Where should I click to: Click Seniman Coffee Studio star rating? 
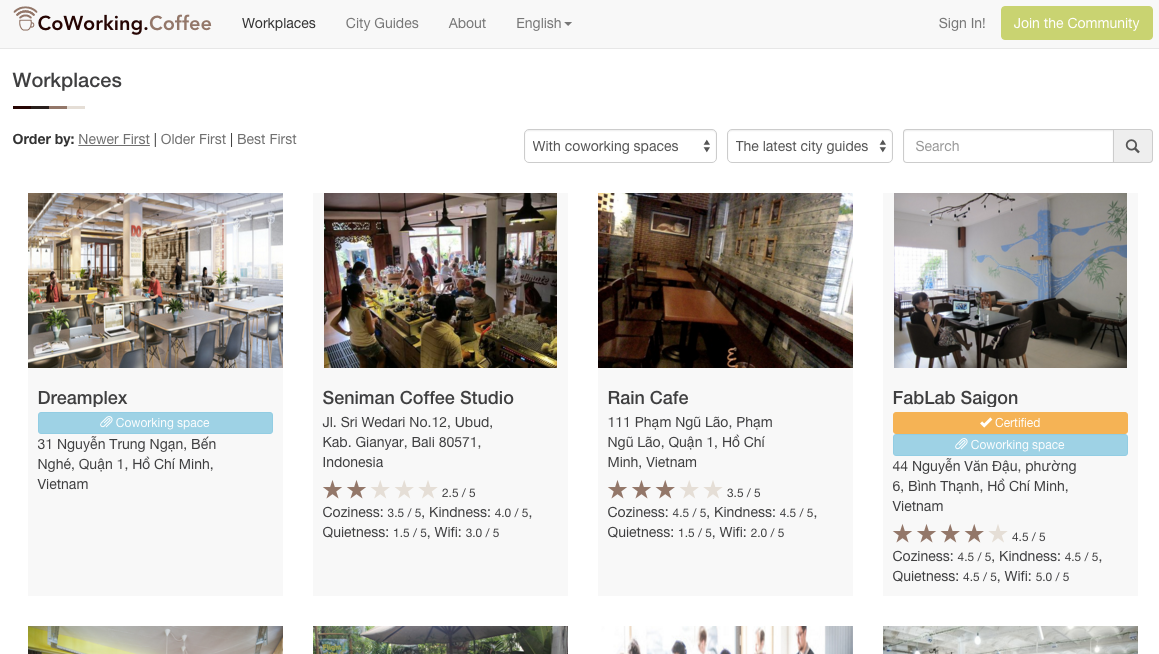pyautogui.click(x=380, y=490)
